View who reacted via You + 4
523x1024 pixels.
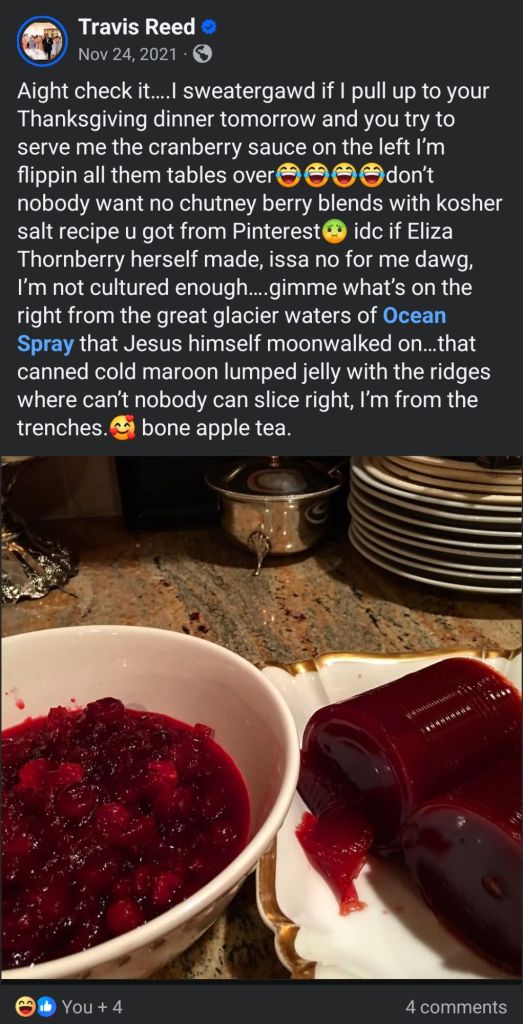[92, 1007]
